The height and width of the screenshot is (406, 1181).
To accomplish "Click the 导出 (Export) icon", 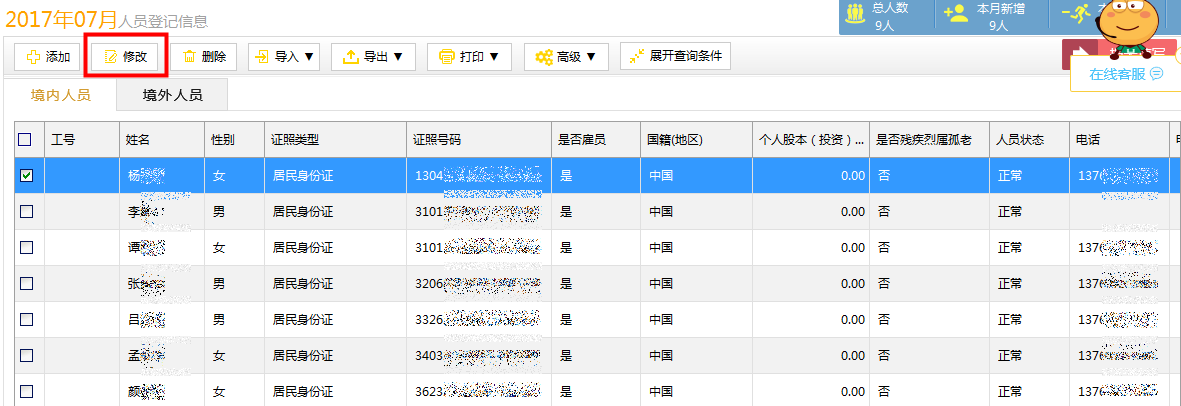I will tap(350, 57).
